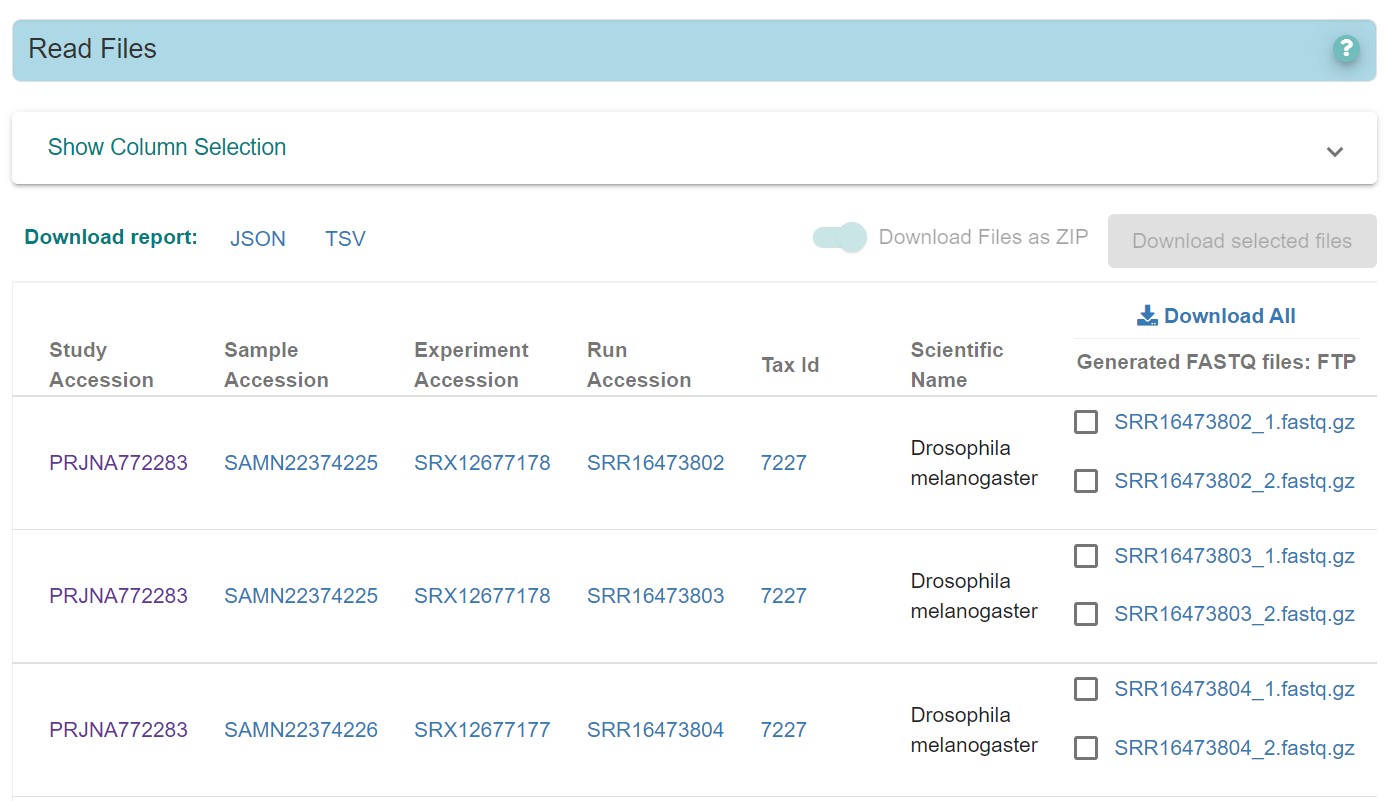Open experiment SRX12677178 in SRR16473802 row
Viewport: 1389px width, 801px height.
point(482,463)
